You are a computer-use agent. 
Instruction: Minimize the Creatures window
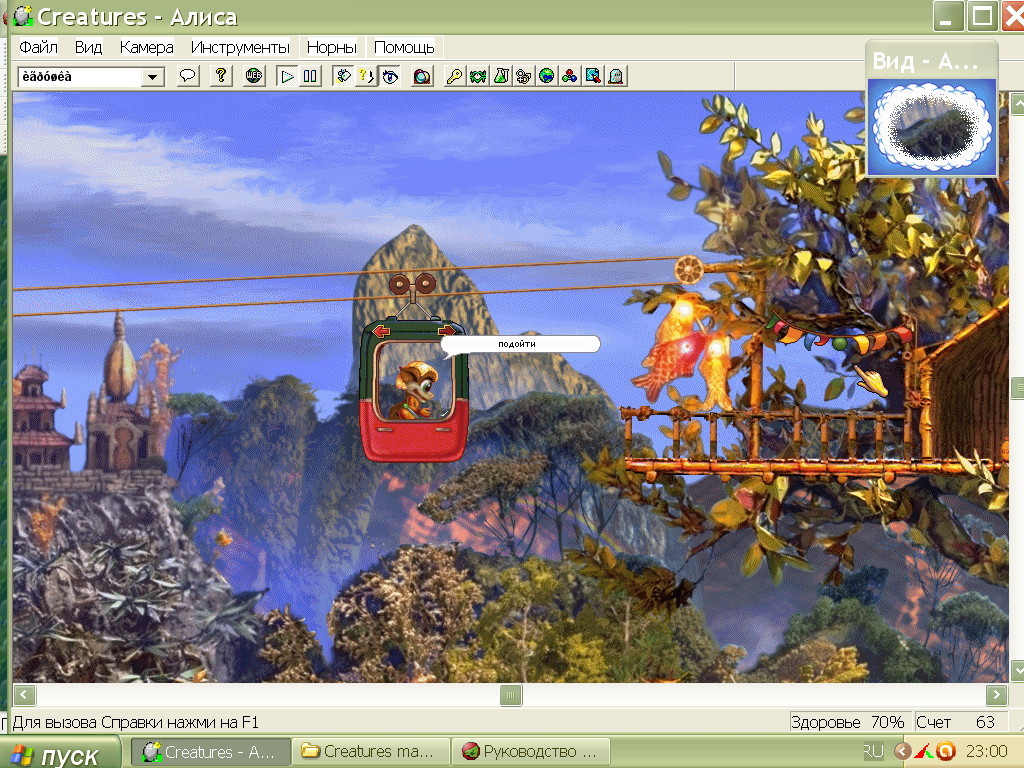point(949,16)
